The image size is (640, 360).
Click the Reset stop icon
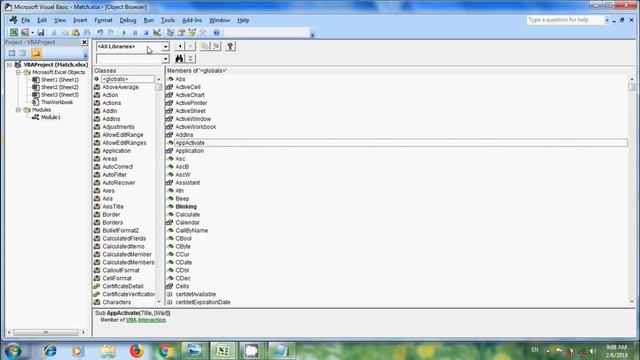pyautogui.click(x=146, y=32)
